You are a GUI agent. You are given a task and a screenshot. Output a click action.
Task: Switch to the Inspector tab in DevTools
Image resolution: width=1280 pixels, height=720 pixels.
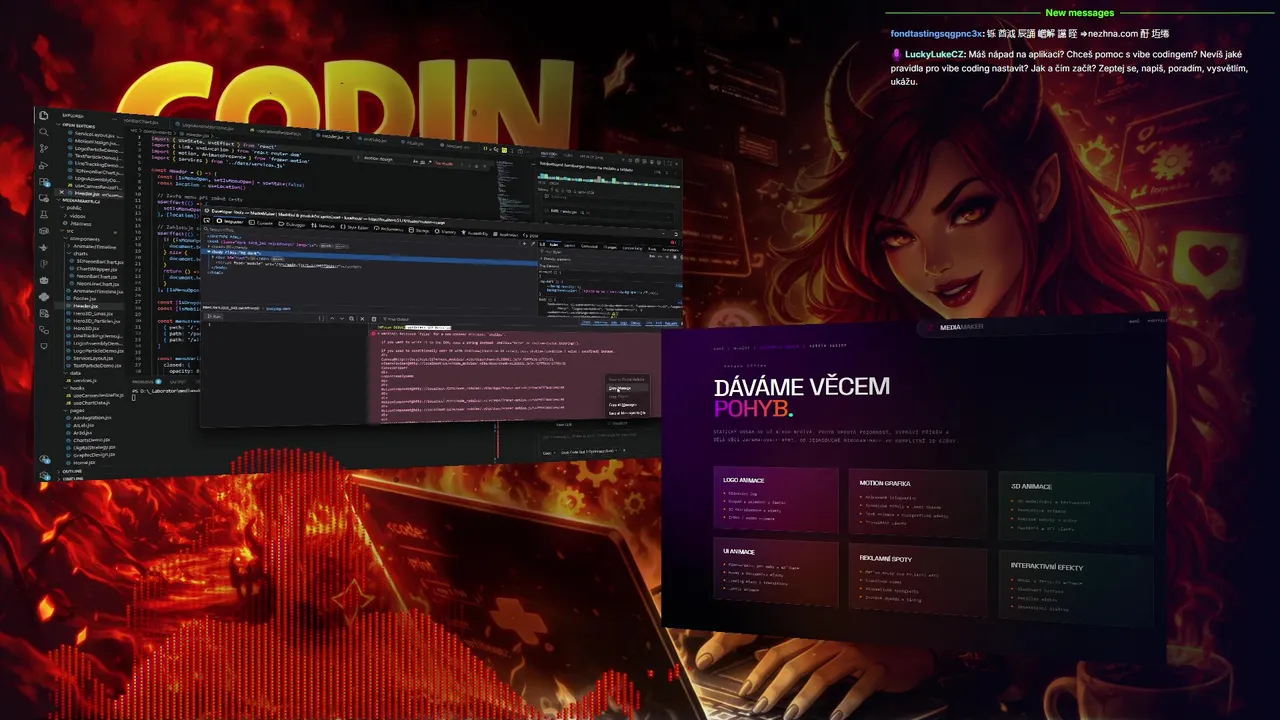(228, 221)
